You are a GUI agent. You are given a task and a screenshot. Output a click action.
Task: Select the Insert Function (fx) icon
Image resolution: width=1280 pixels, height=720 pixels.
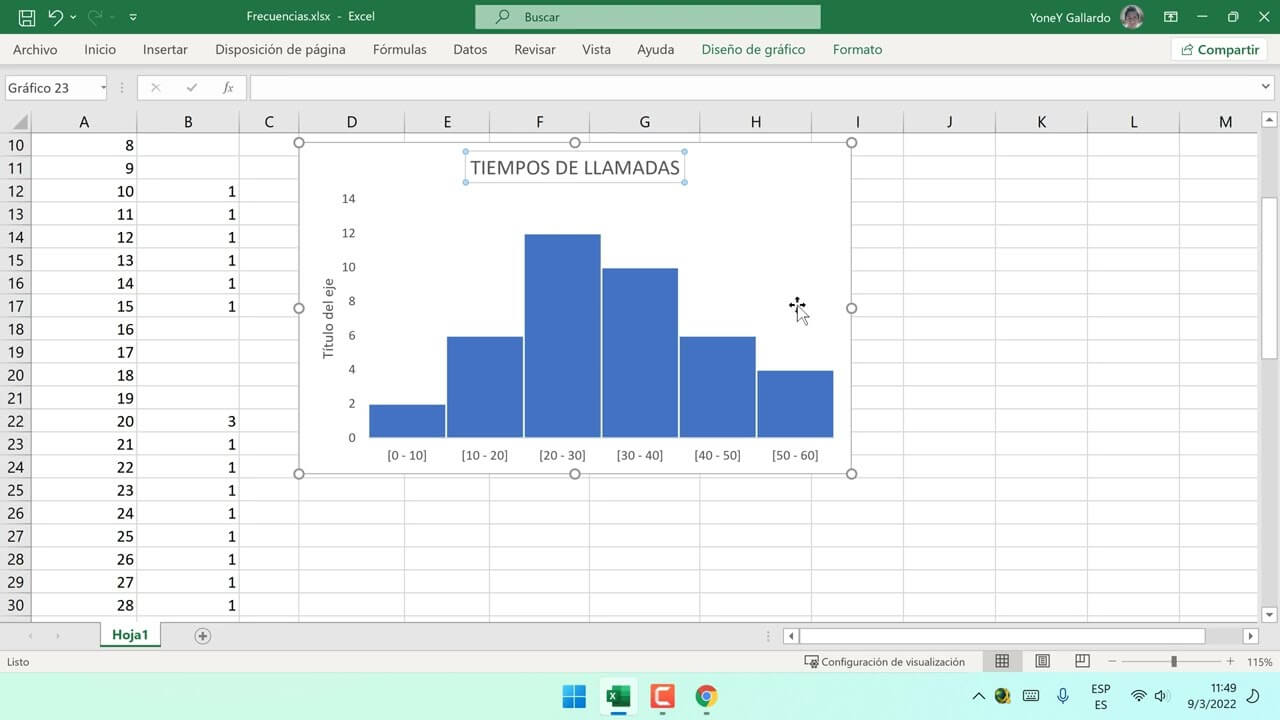coord(228,87)
